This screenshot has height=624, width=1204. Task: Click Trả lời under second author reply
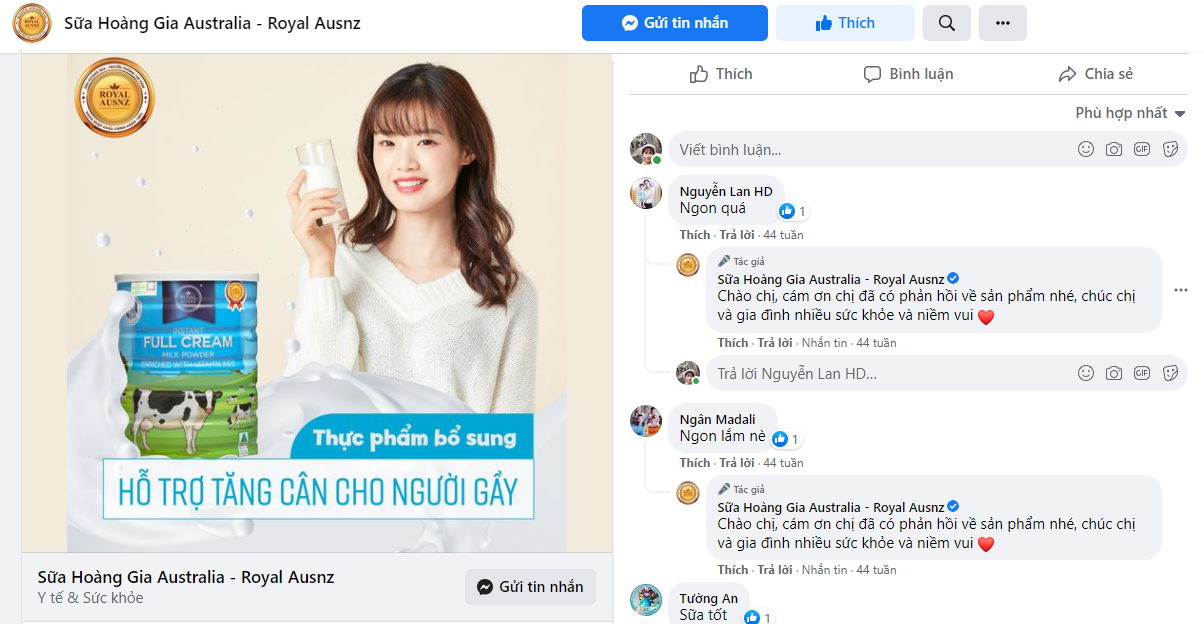click(775, 570)
